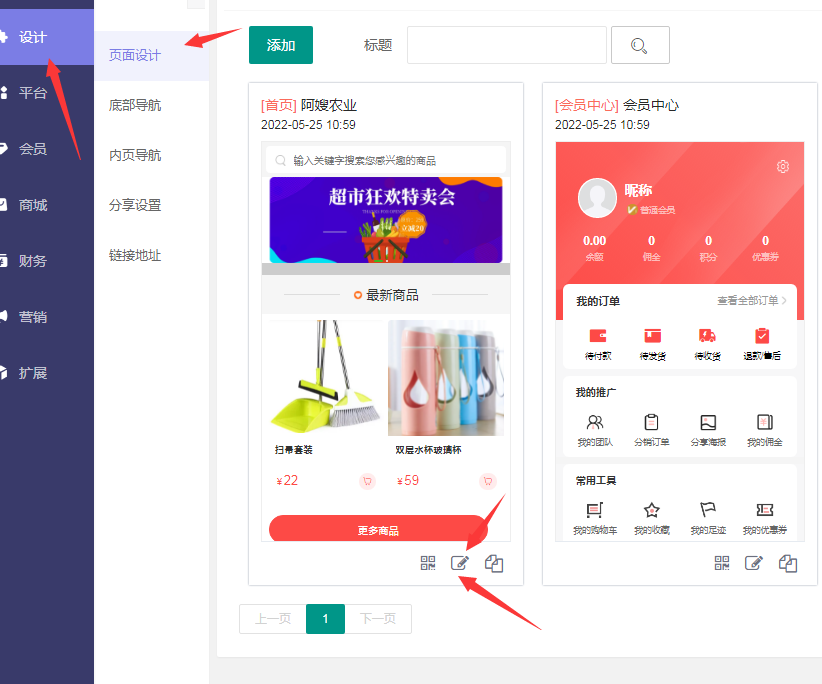The height and width of the screenshot is (684, 822).
Task: Open QR code icon under 会员中心 card
Action: (722, 563)
